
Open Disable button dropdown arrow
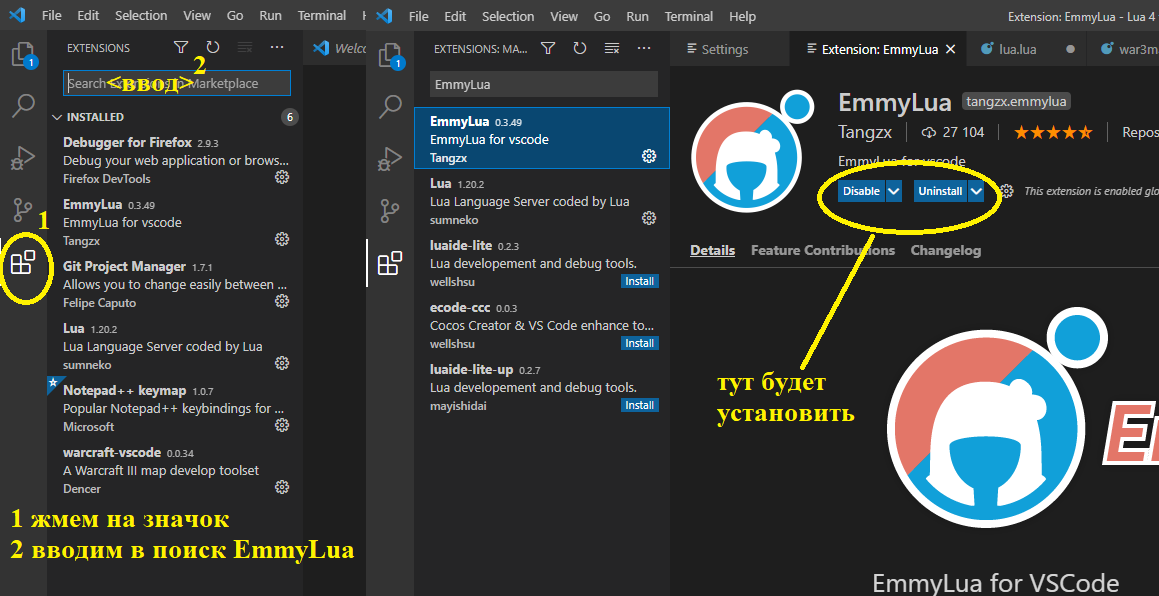pyautogui.click(x=894, y=191)
